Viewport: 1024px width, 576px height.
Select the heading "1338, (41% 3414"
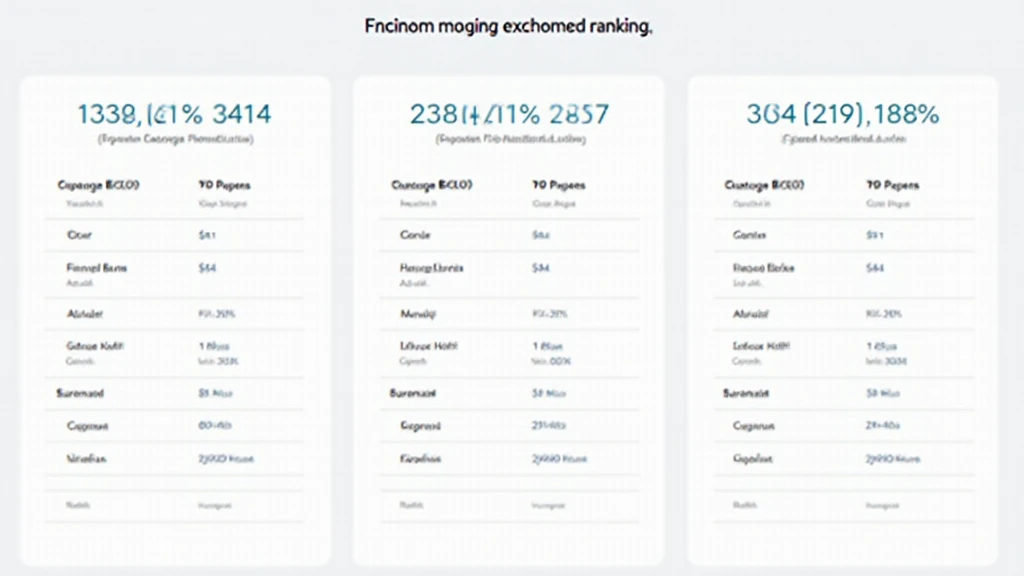175,114
